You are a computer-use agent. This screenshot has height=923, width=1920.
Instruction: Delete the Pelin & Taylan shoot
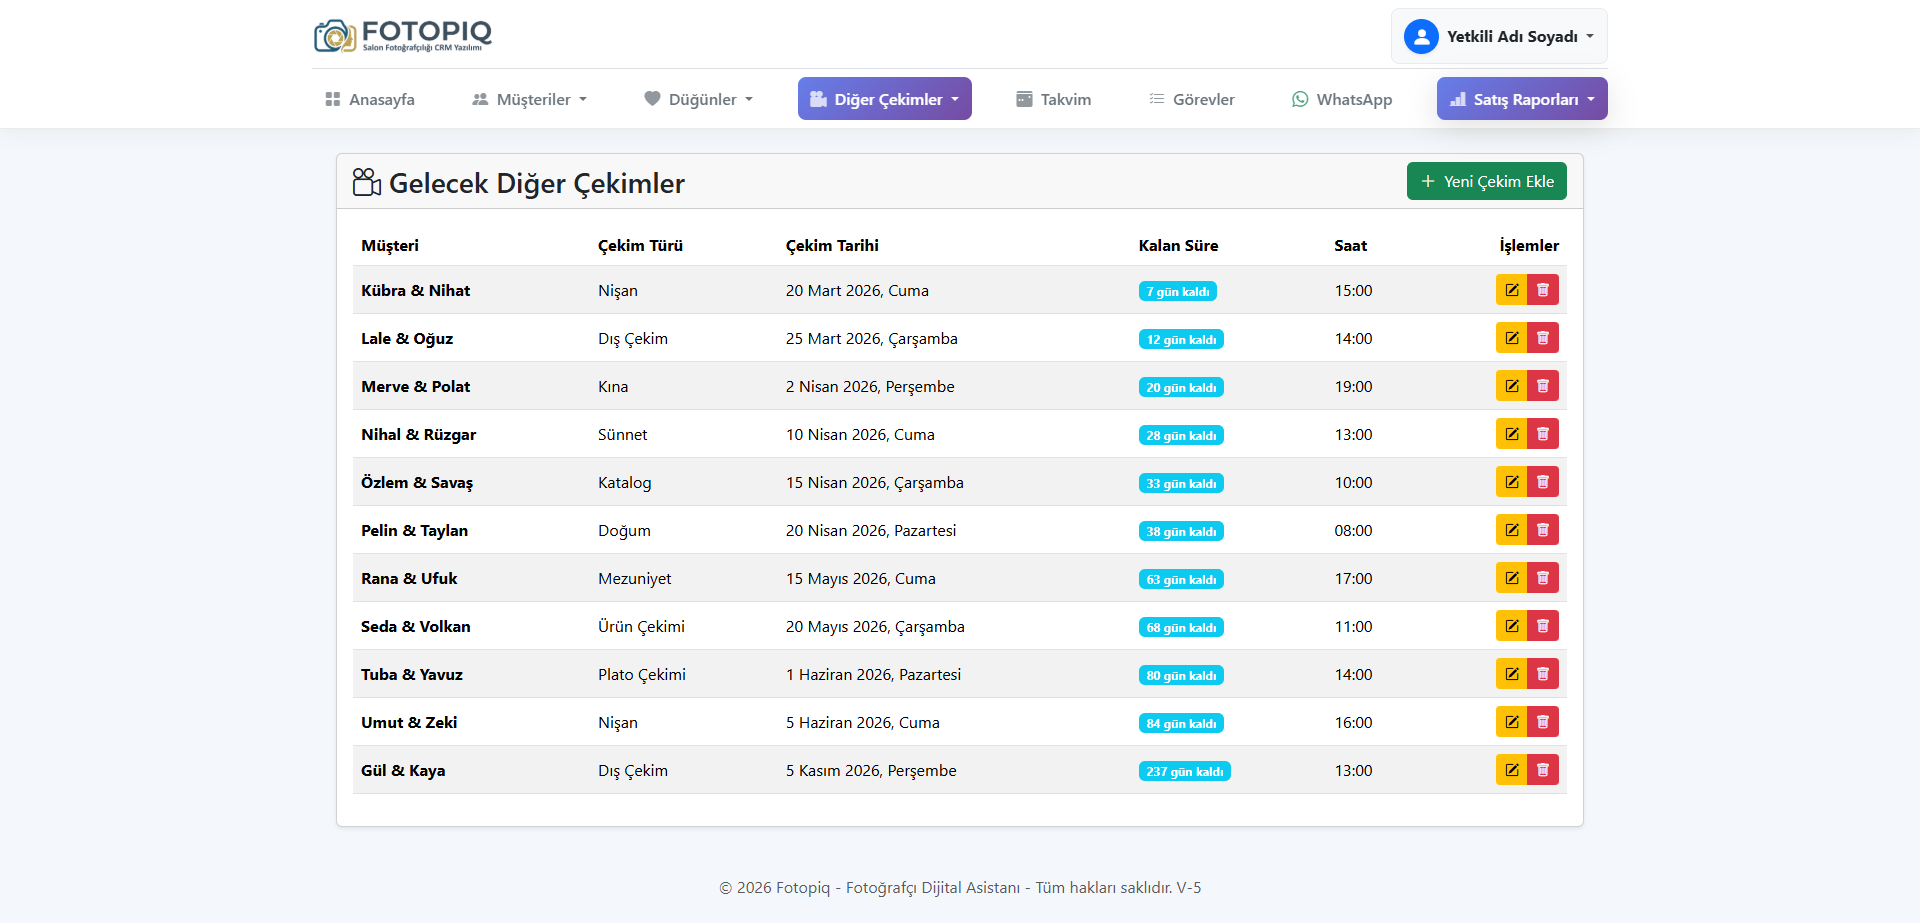[x=1543, y=530]
